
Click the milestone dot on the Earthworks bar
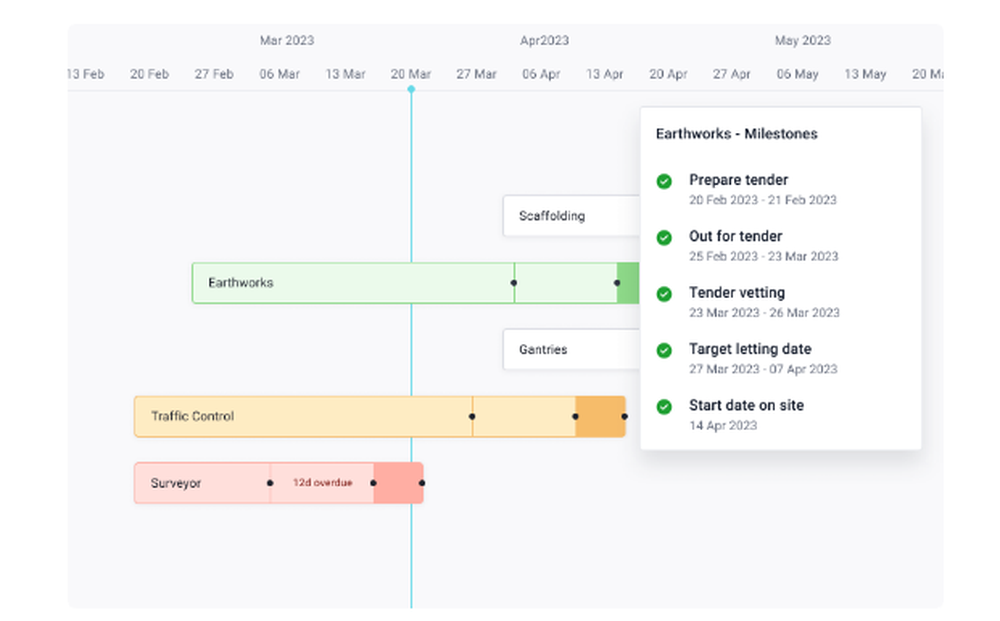[515, 283]
